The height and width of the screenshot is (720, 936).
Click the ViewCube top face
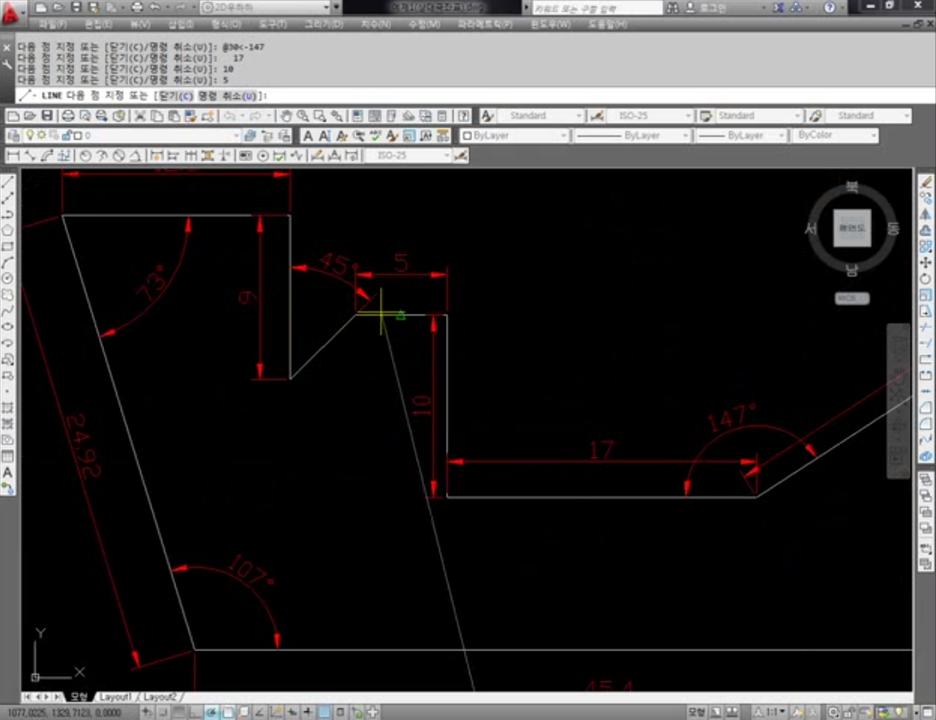pos(852,227)
